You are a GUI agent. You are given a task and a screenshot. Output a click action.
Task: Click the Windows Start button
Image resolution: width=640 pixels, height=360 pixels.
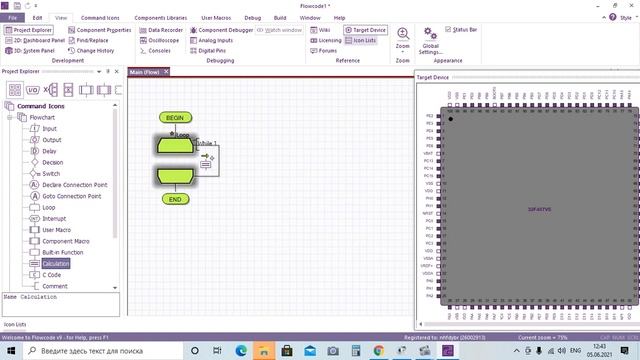coord(11,351)
